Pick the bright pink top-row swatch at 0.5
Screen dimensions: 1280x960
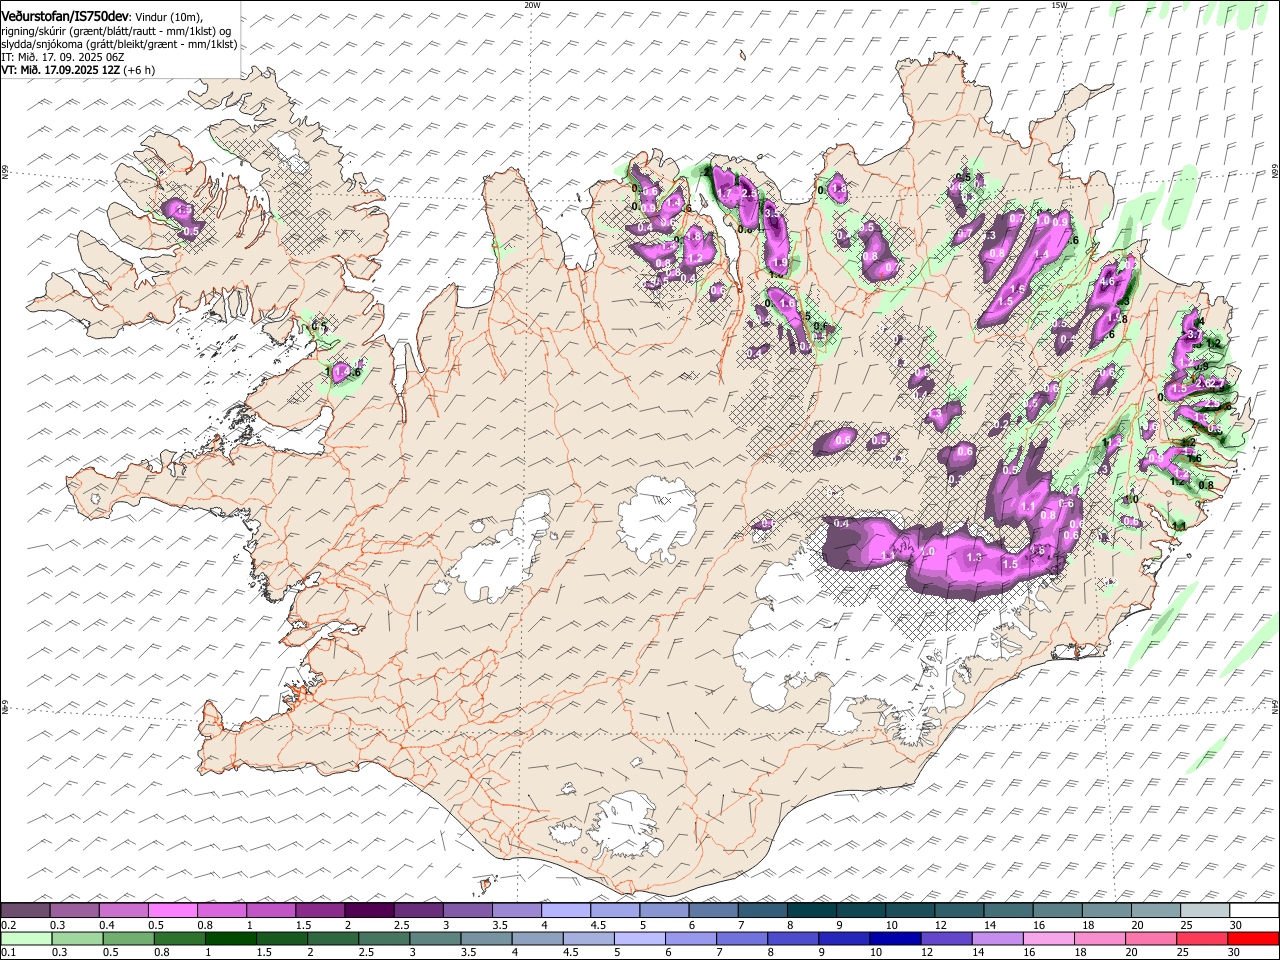(172, 910)
